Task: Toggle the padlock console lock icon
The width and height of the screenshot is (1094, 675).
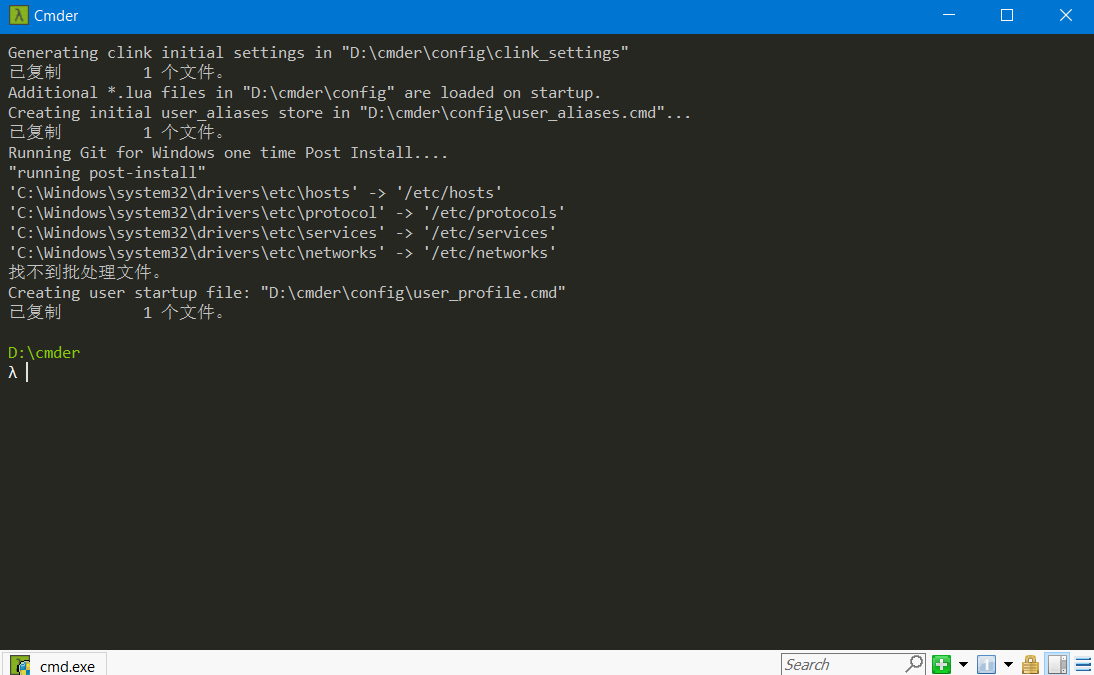Action: (1030, 664)
